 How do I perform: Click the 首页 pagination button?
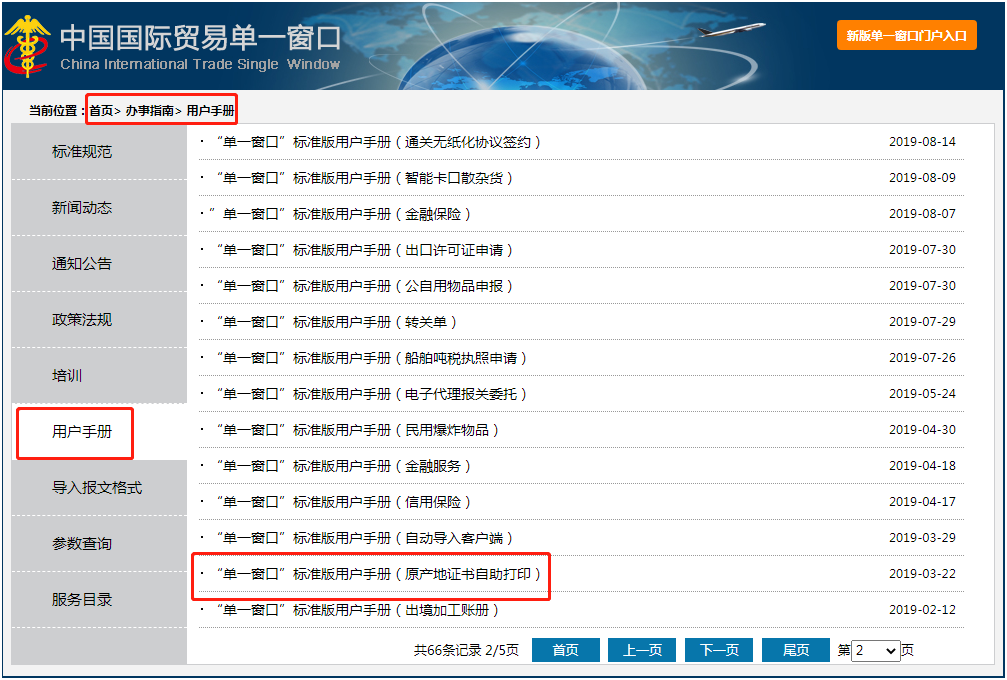point(566,650)
